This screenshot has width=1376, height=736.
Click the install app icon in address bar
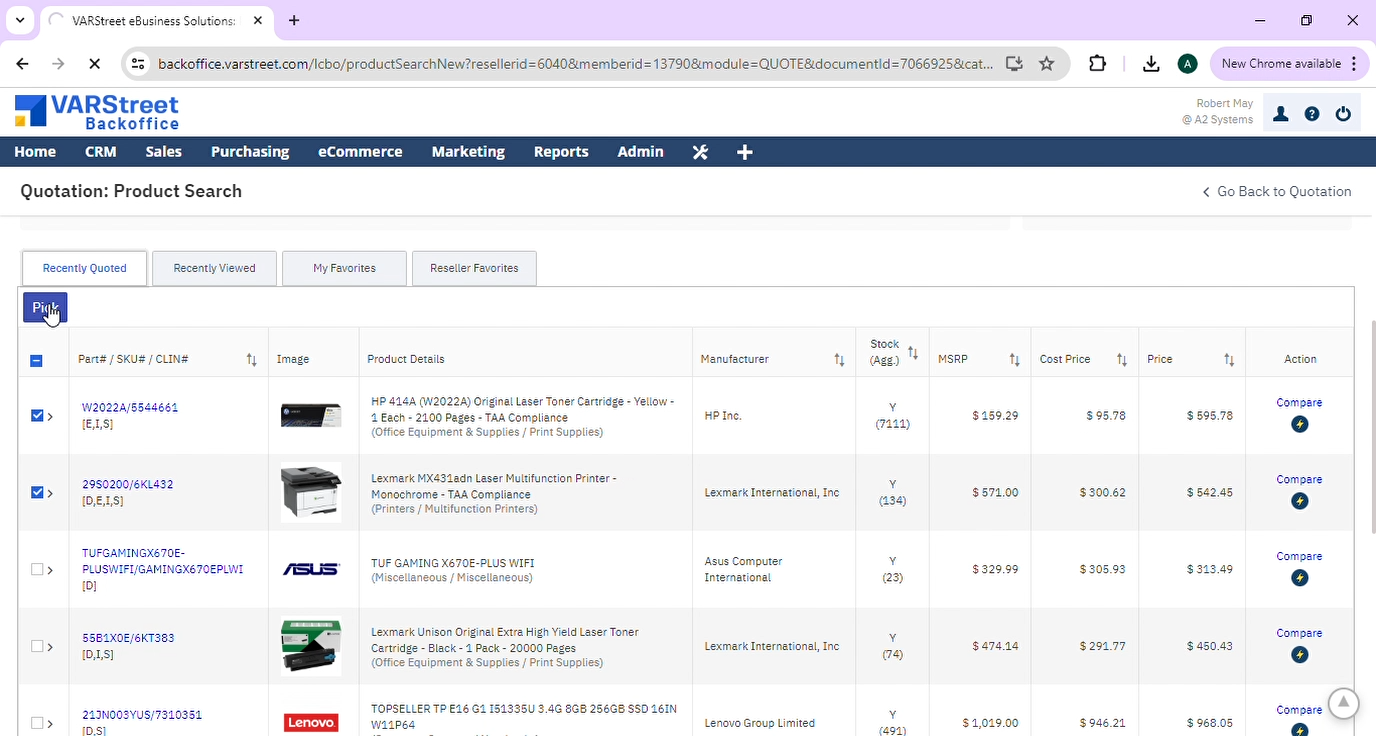(x=1014, y=63)
